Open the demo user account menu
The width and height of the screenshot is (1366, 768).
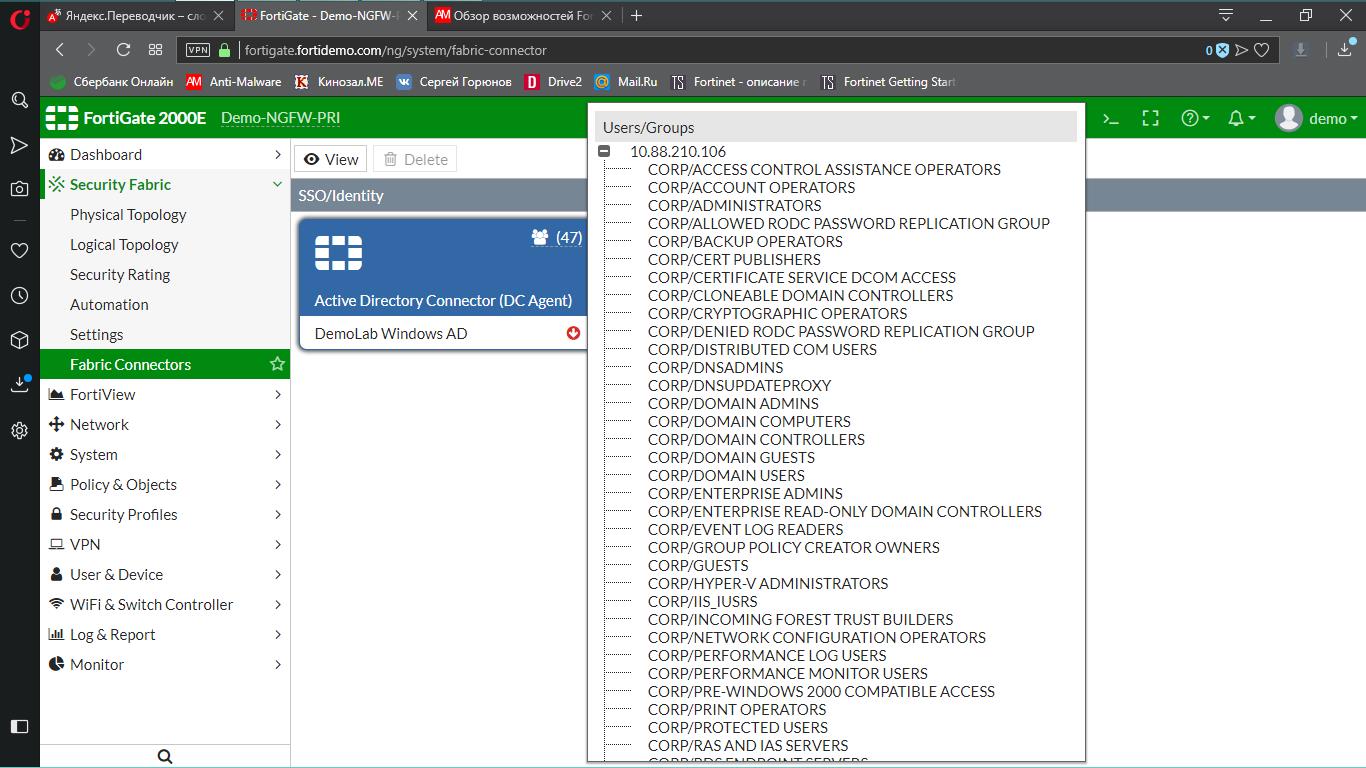coord(1316,118)
